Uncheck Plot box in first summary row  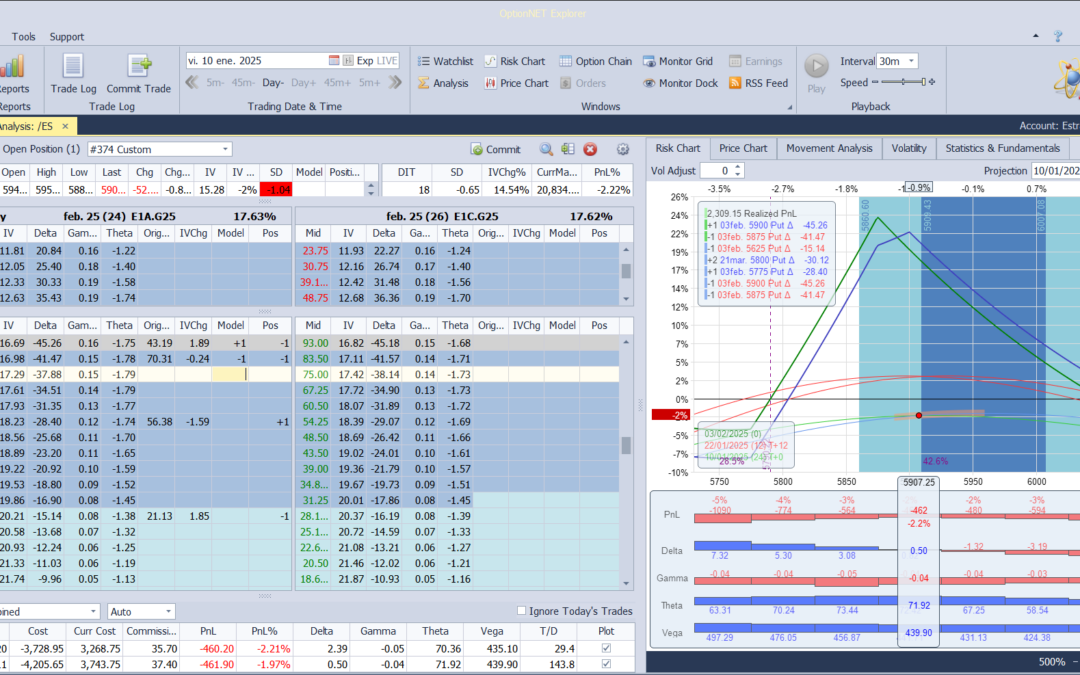605,648
